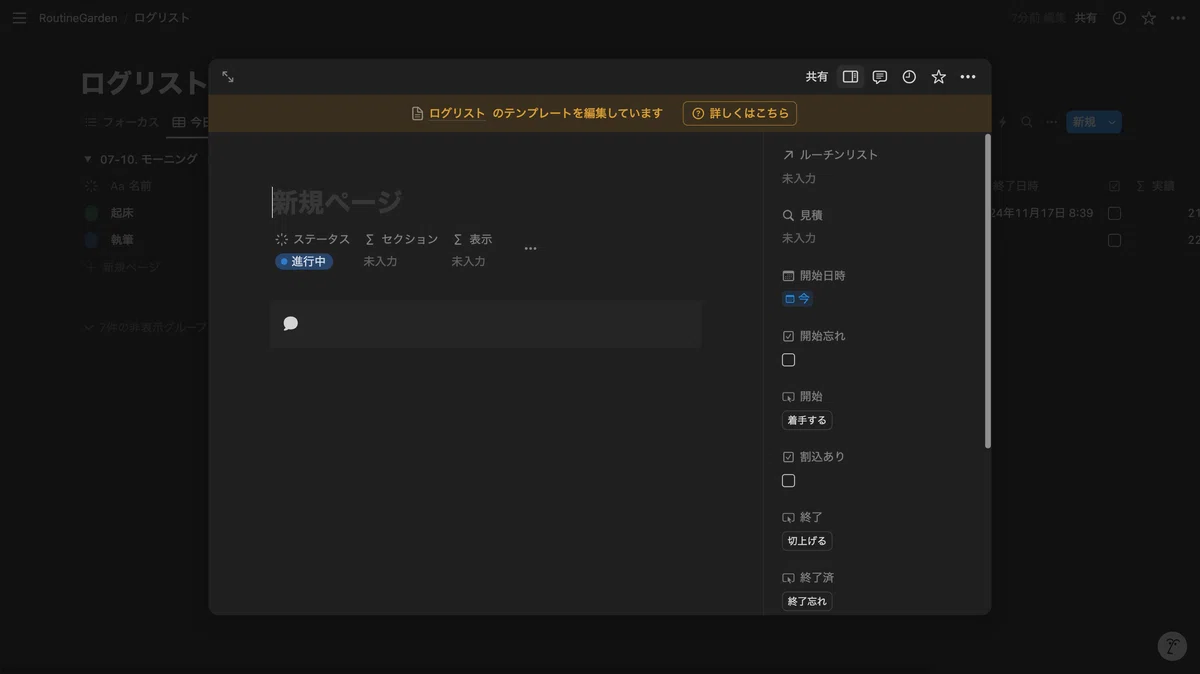The image size is (1200, 674).
Task: Click the 表示 formula property label
Action: point(472,240)
